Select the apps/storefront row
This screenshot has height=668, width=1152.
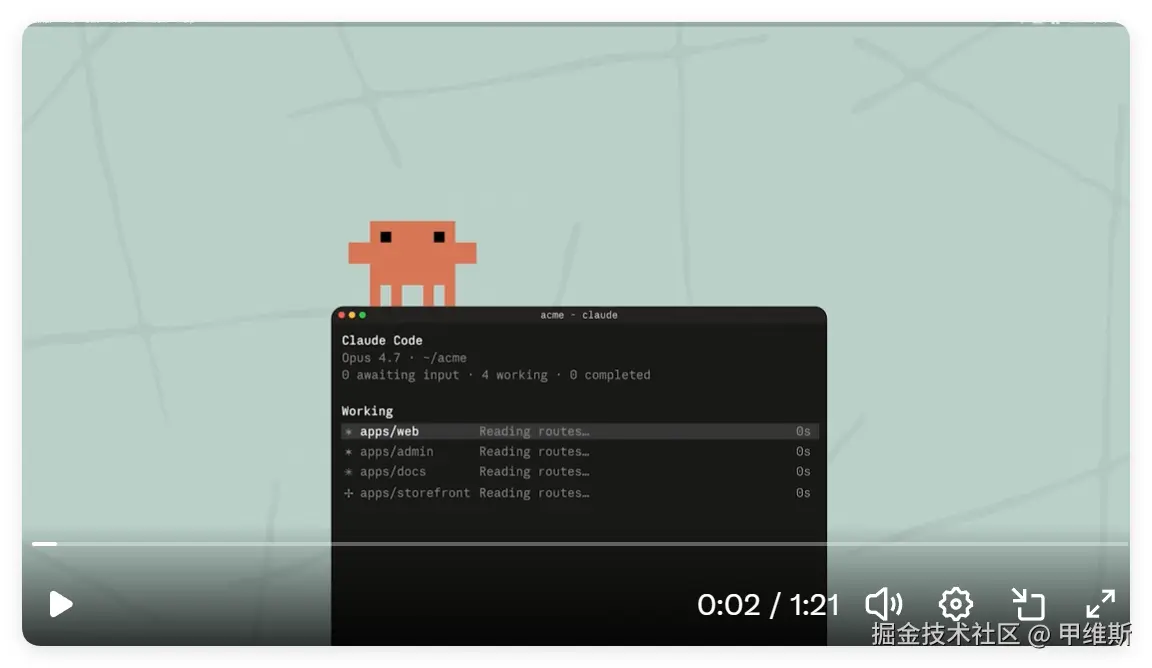point(579,492)
